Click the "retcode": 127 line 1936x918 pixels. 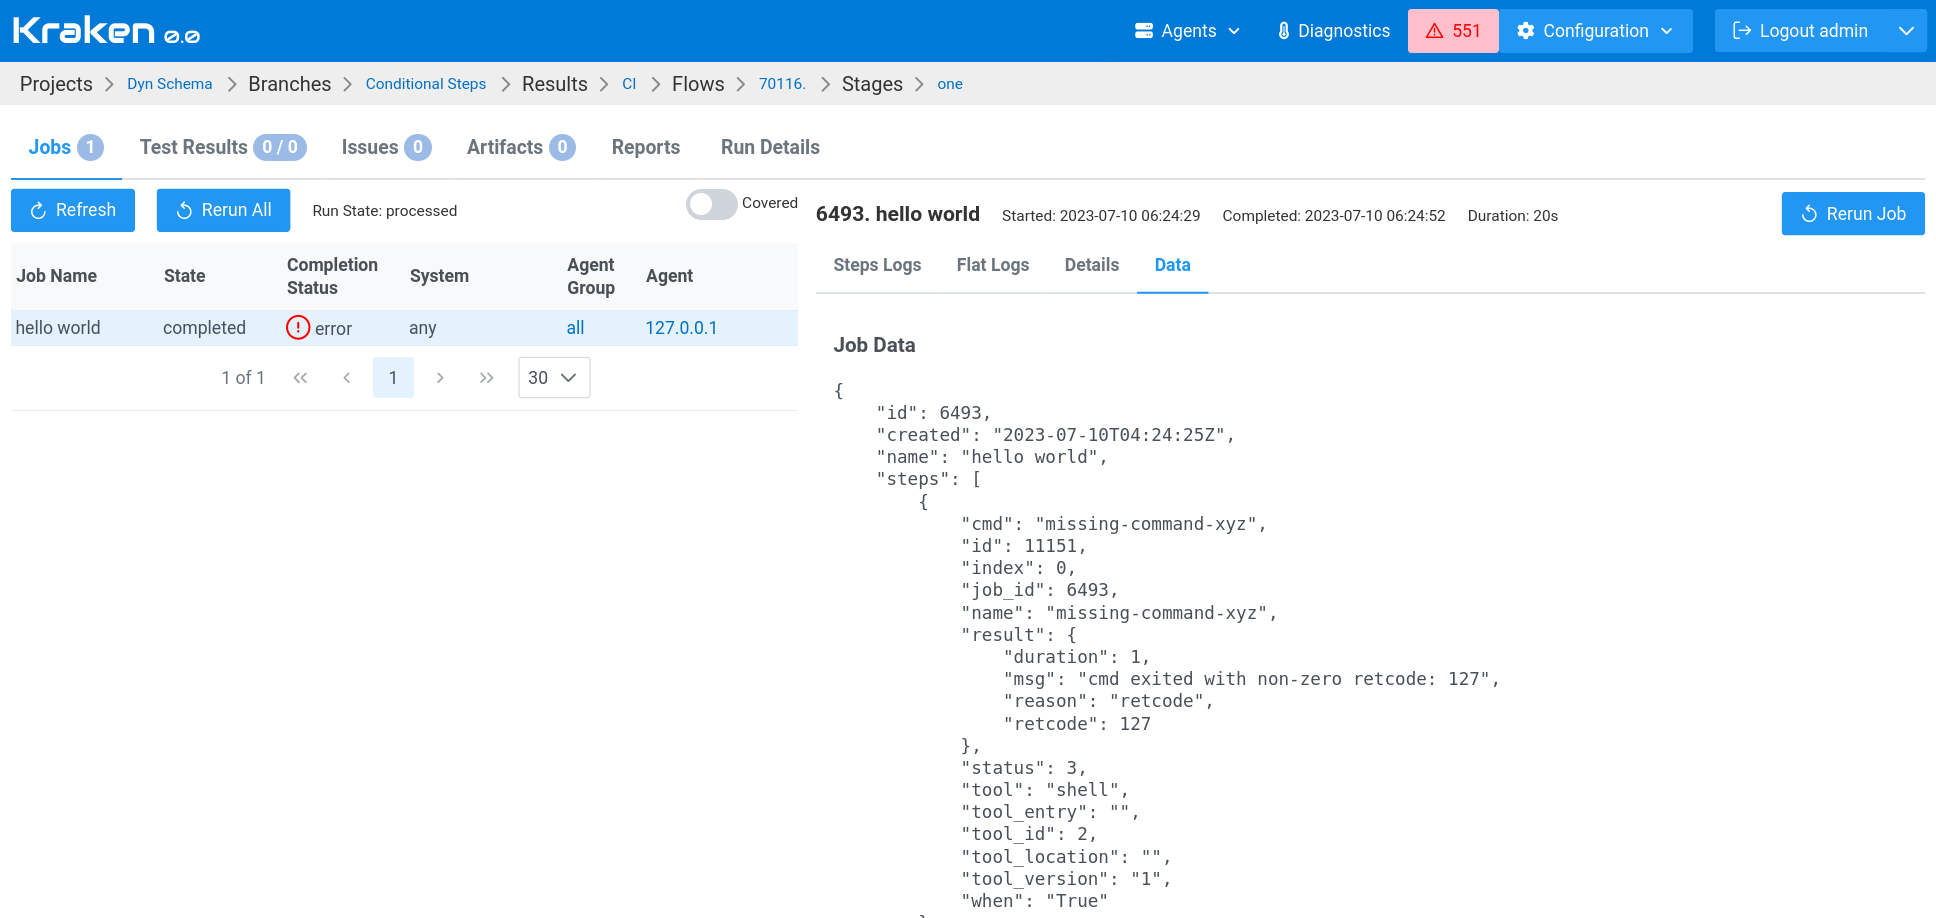coord(1077,724)
